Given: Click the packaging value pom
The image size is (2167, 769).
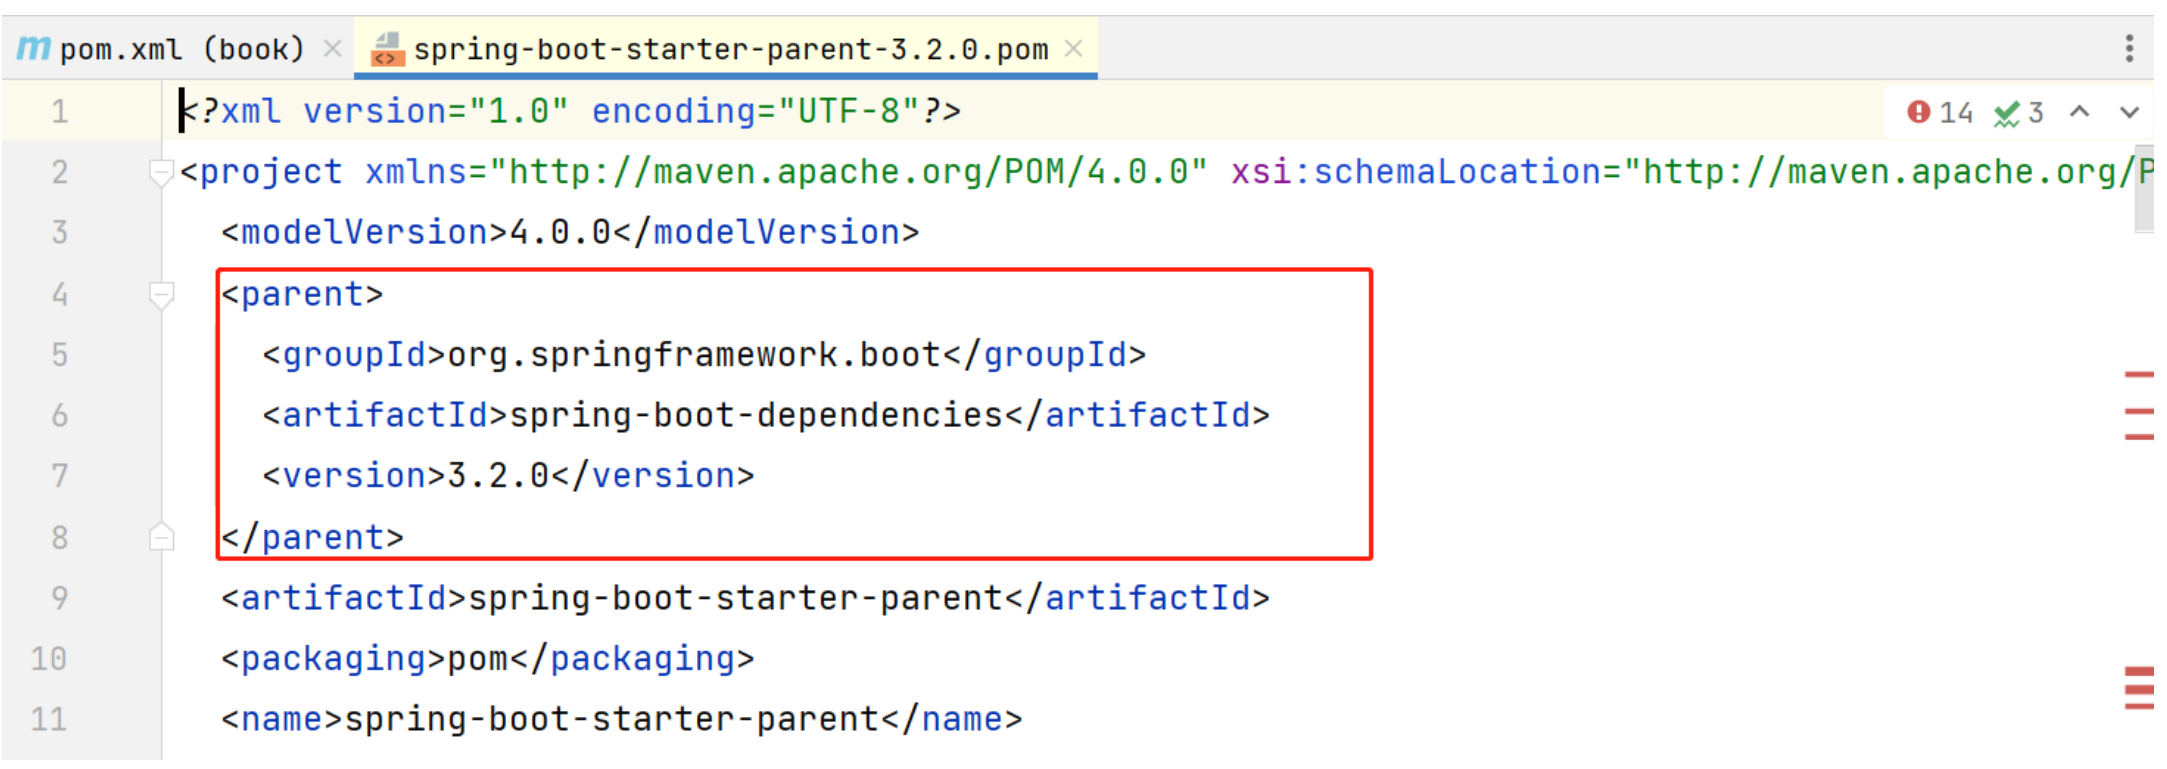Looking at the screenshot, I should tap(478, 659).
